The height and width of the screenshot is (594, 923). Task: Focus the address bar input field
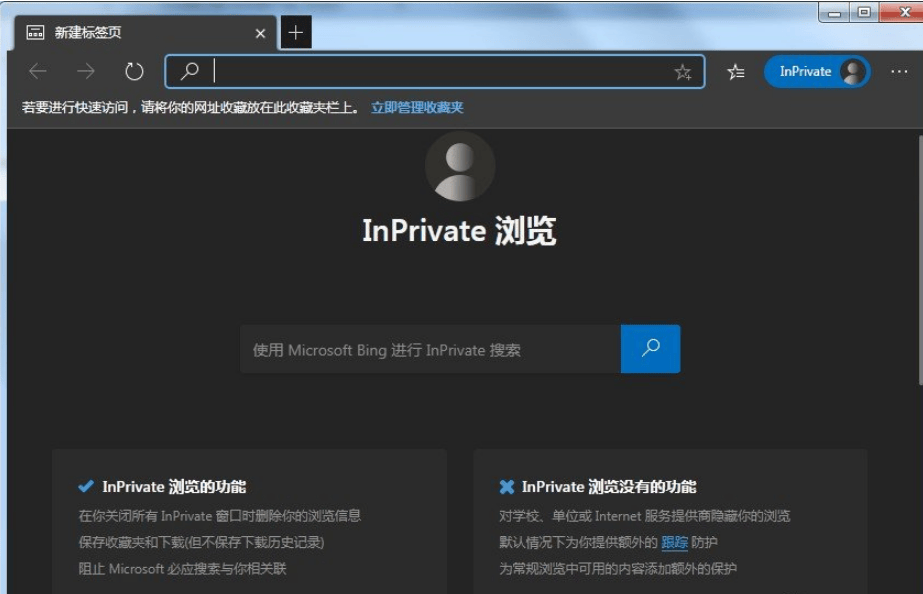440,72
